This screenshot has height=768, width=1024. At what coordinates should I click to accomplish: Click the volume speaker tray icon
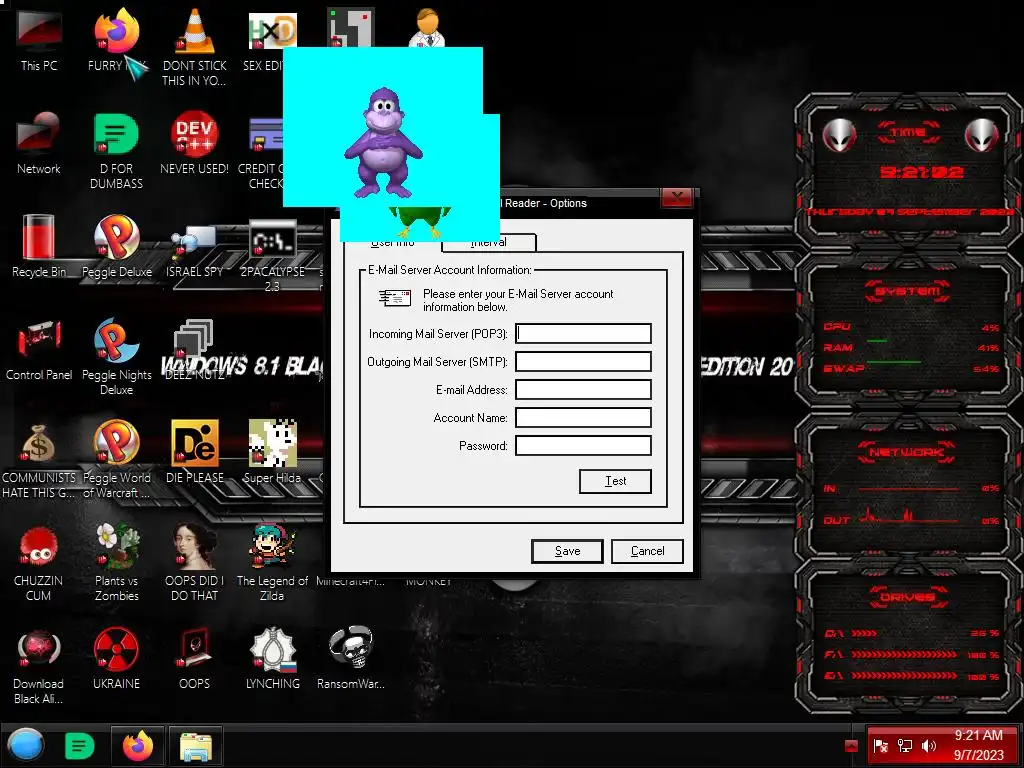[928, 746]
